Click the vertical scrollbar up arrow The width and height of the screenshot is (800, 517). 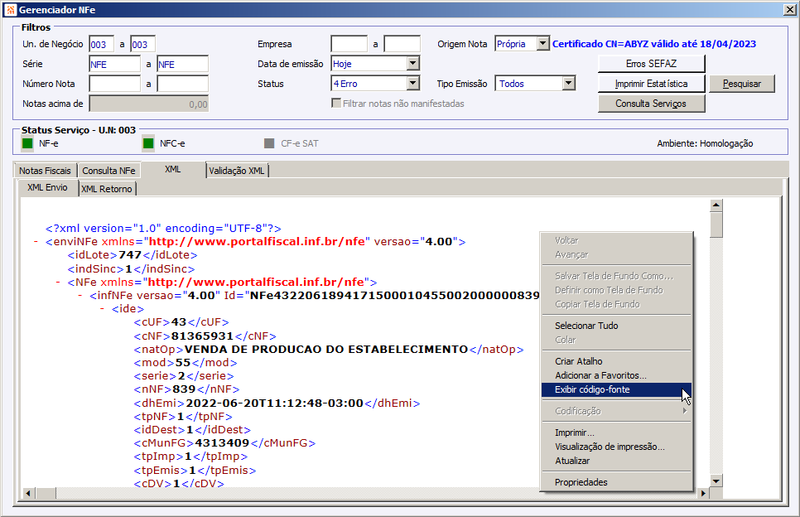[x=716, y=205]
